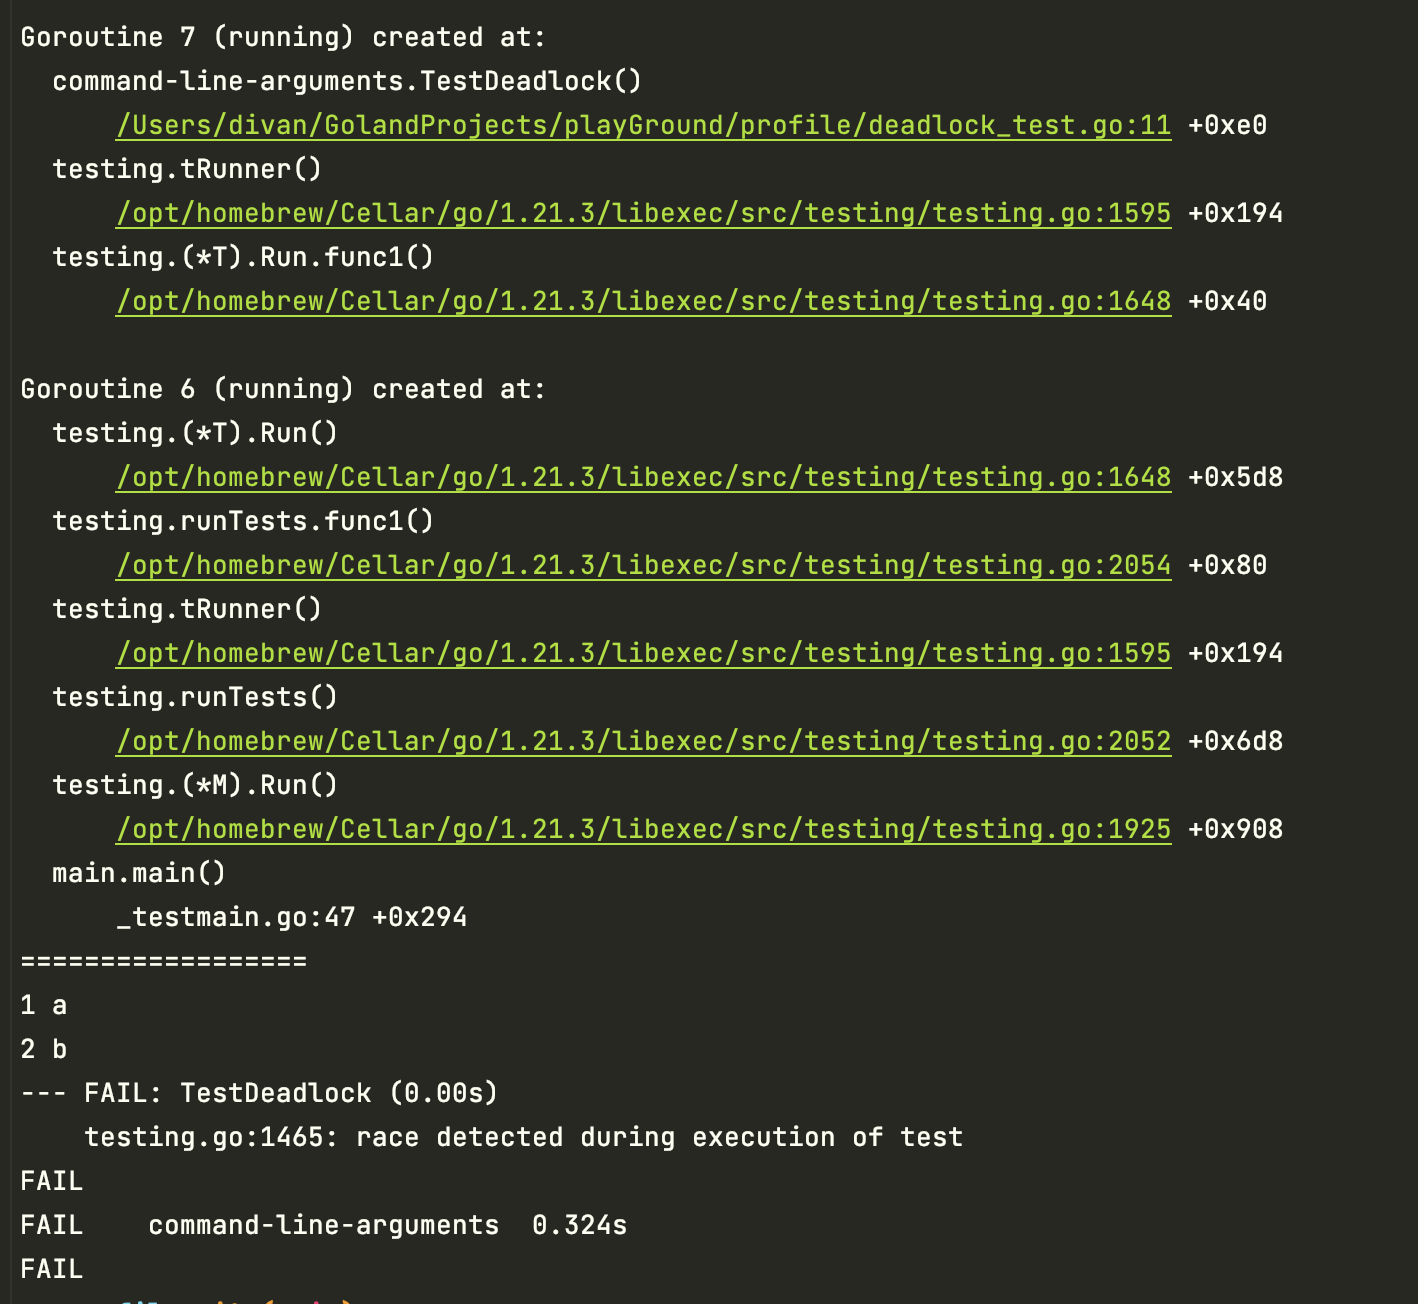Click the command-line-arguments.TestDeadlock() frame text
The image size is (1418, 1304).
(x=347, y=81)
